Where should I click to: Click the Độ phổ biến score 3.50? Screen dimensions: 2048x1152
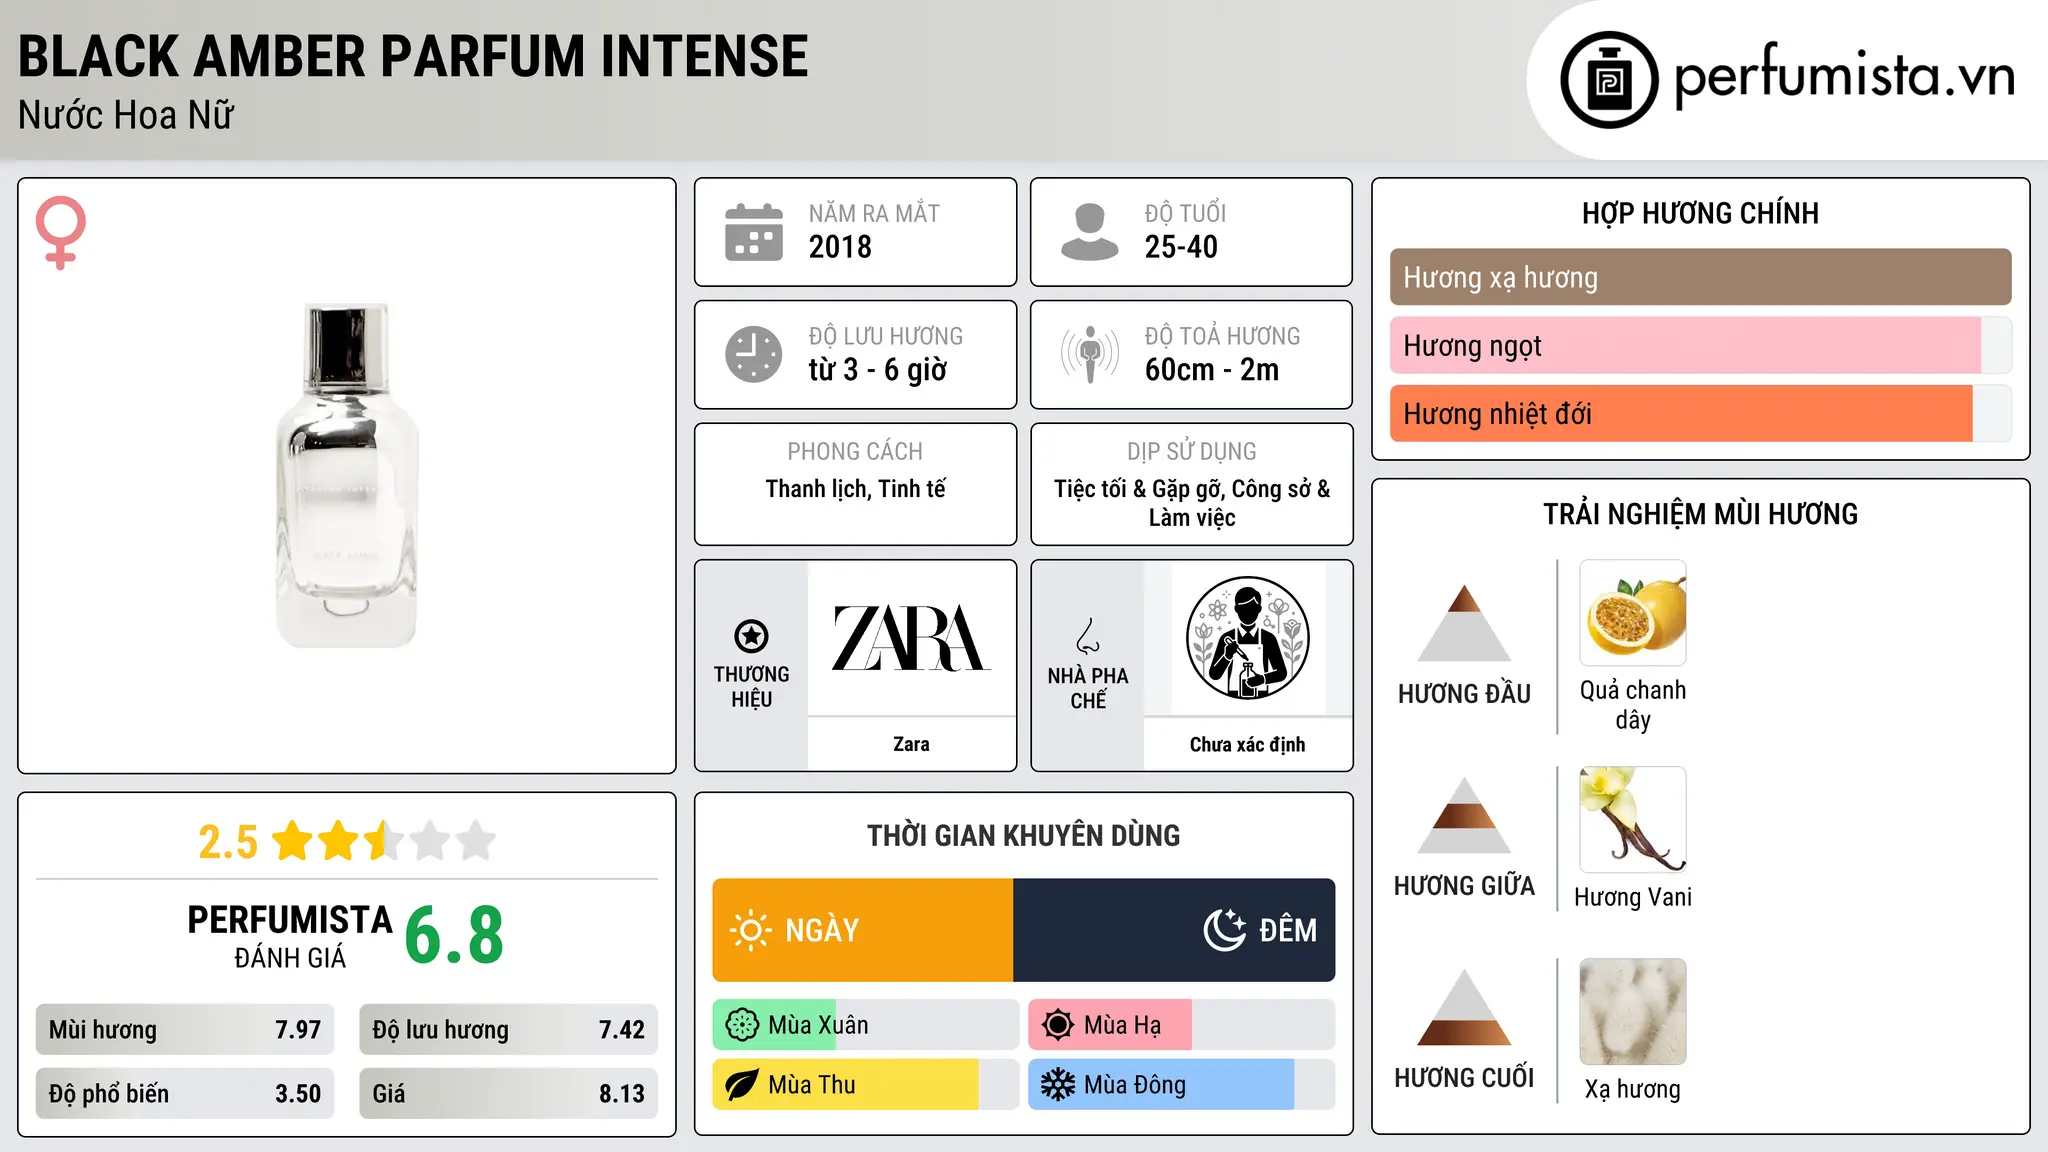click(298, 1094)
